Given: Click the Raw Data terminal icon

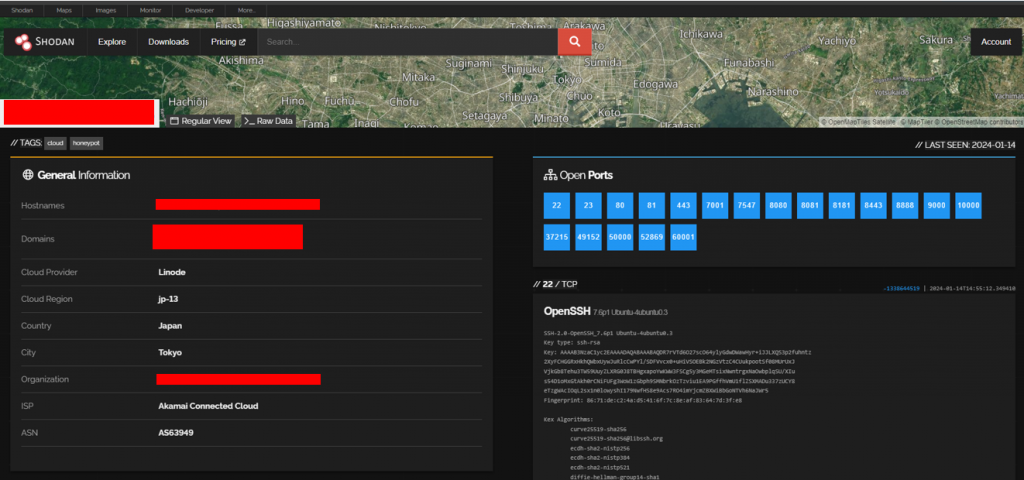Looking at the screenshot, I should tap(248, 121).
